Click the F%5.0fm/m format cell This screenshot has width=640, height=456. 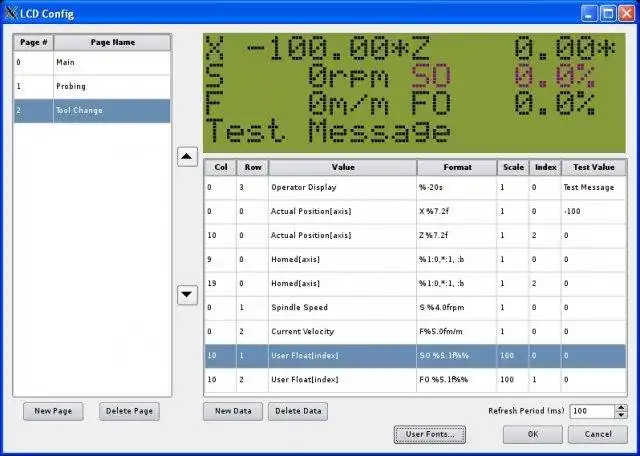pos(456,332)
